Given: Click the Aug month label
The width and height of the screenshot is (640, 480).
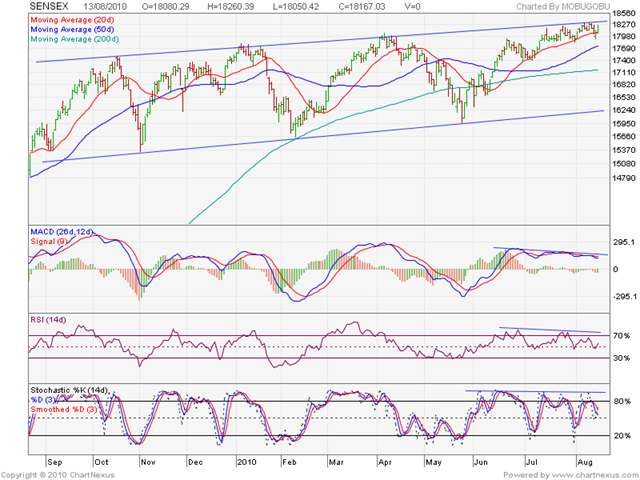Looking at the screenshot, I should tap(585, 462).
